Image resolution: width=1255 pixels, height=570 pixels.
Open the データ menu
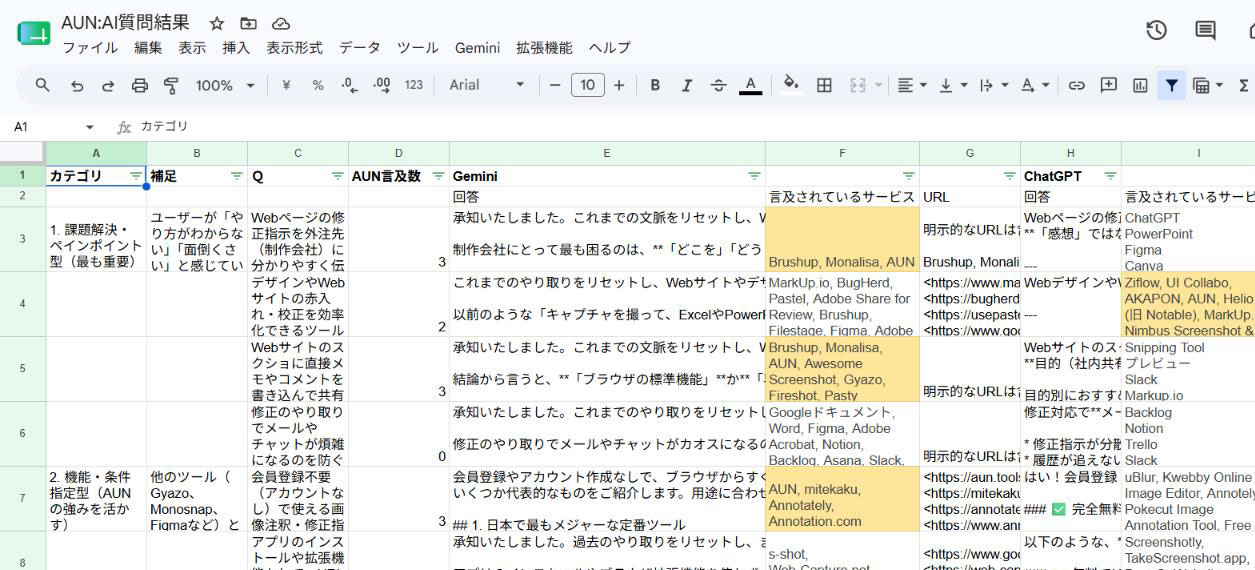coord(359,47)
